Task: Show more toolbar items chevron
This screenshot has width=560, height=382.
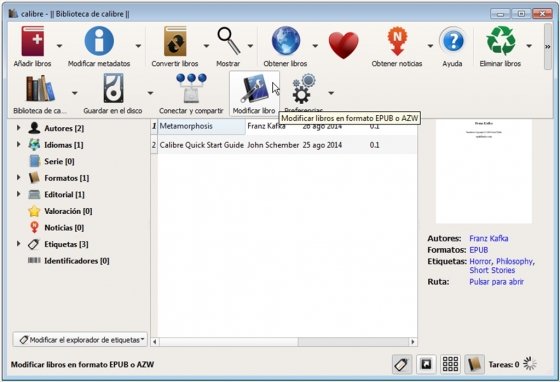Action: point(548,47)
